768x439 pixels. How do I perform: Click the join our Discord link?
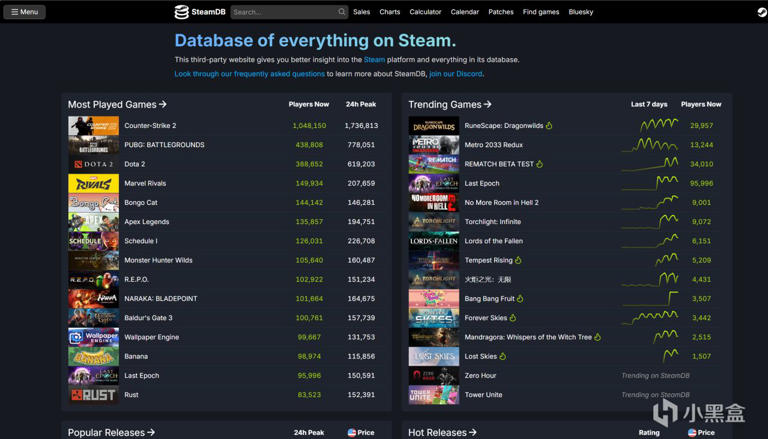456,73
